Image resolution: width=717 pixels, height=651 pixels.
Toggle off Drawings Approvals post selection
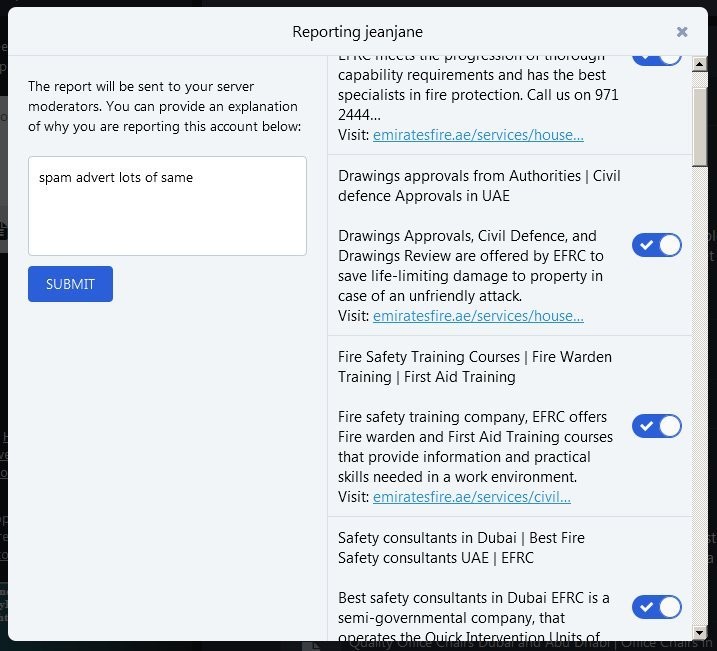657,245
